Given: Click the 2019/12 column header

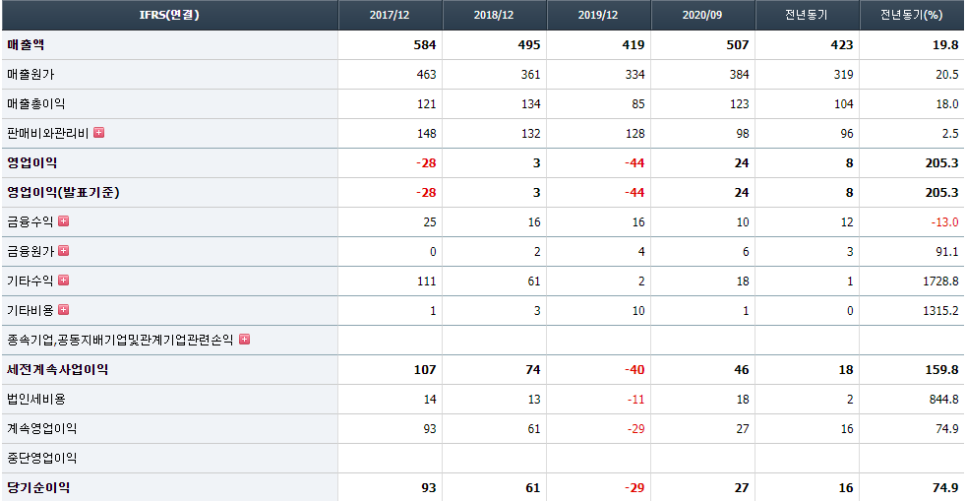Looking at the screenshot, I should tap(598, 15).
